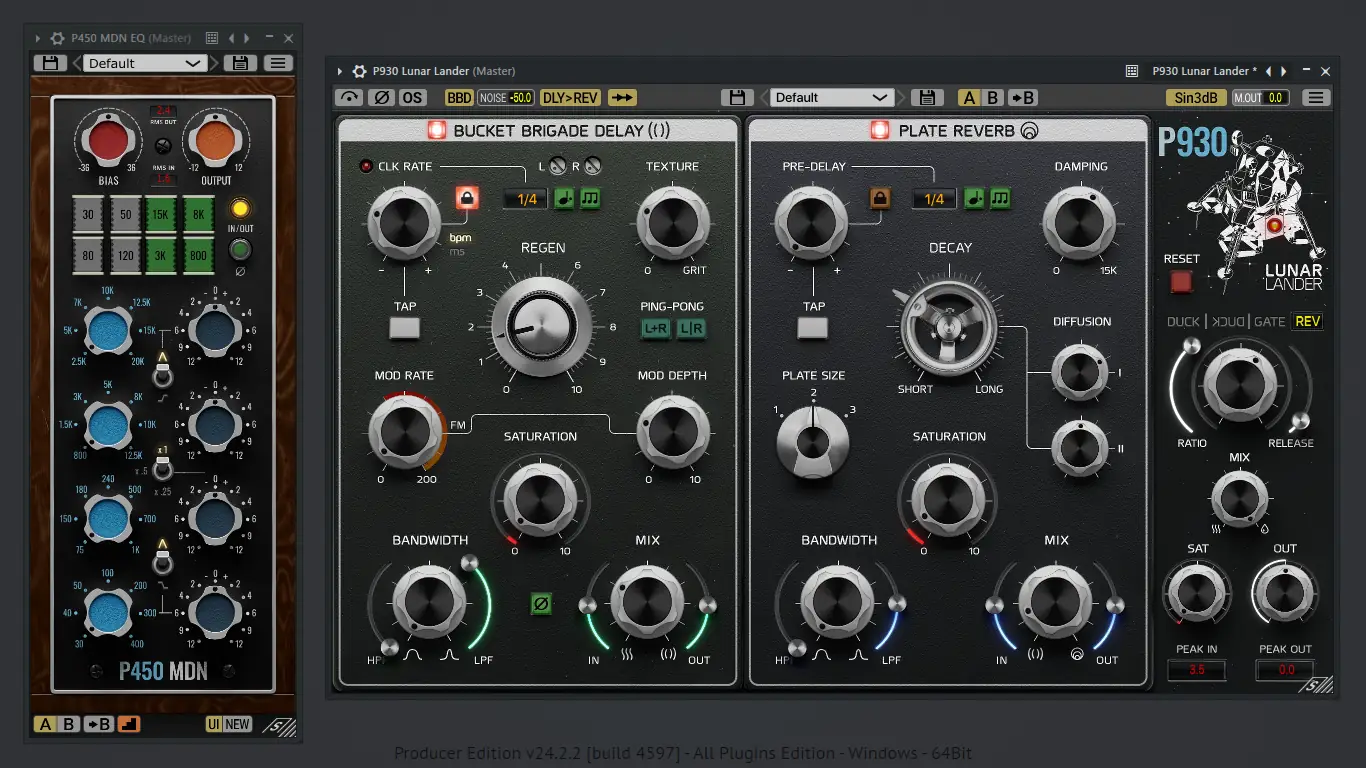The image size is (1366, 768).
Task: Click the save-as floppy icon right of the Lunar Lander Default dropdown
Action: [x=927, y=98]
